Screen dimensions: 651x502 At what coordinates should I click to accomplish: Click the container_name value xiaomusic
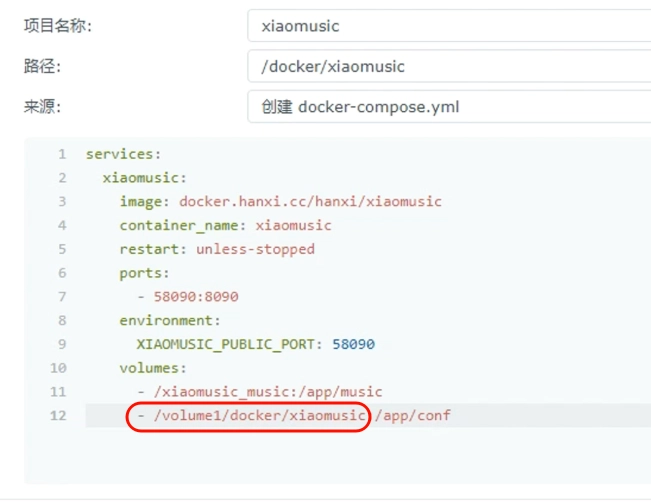point(293,225)
